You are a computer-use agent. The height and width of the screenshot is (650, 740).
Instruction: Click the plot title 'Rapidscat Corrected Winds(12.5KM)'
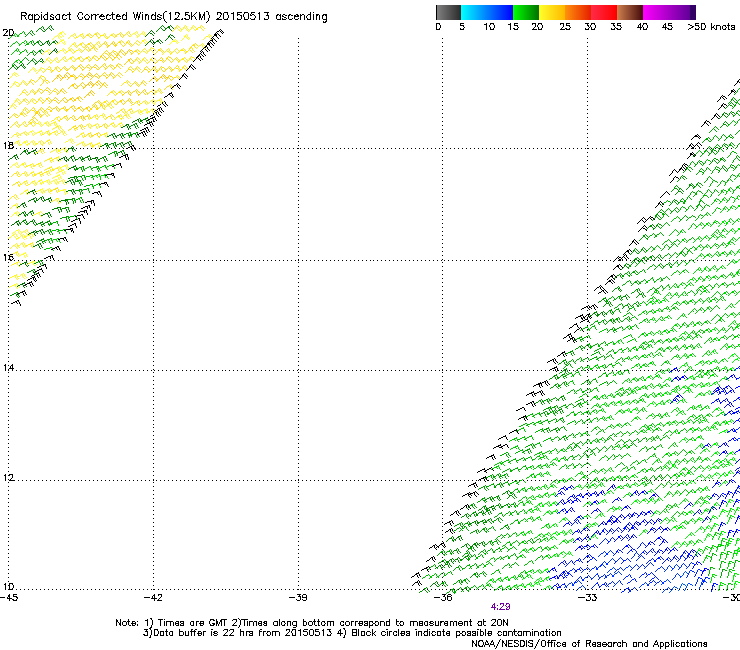(115, 17)
